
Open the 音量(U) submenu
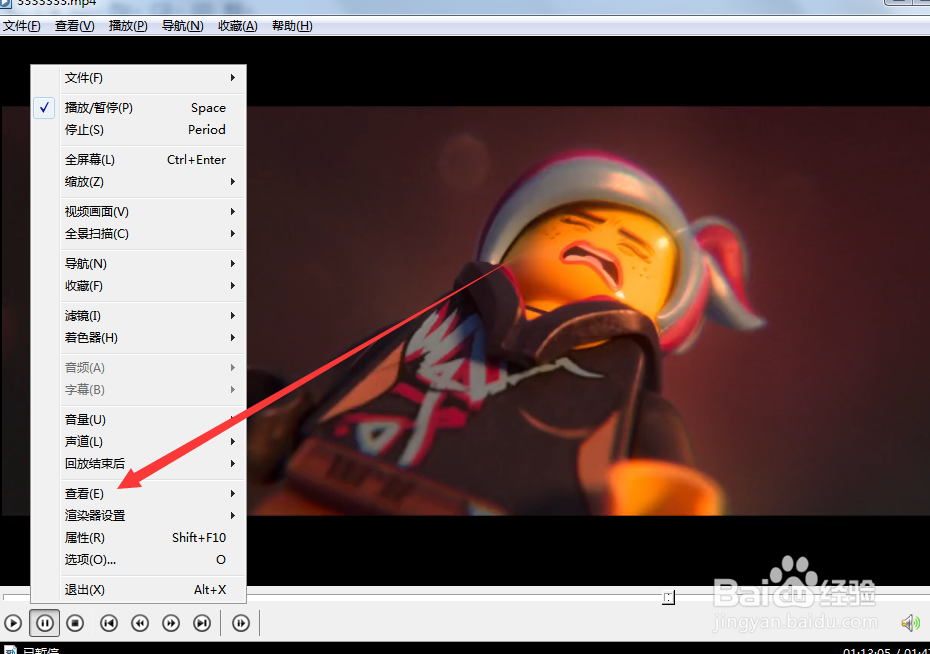[139, 420]
